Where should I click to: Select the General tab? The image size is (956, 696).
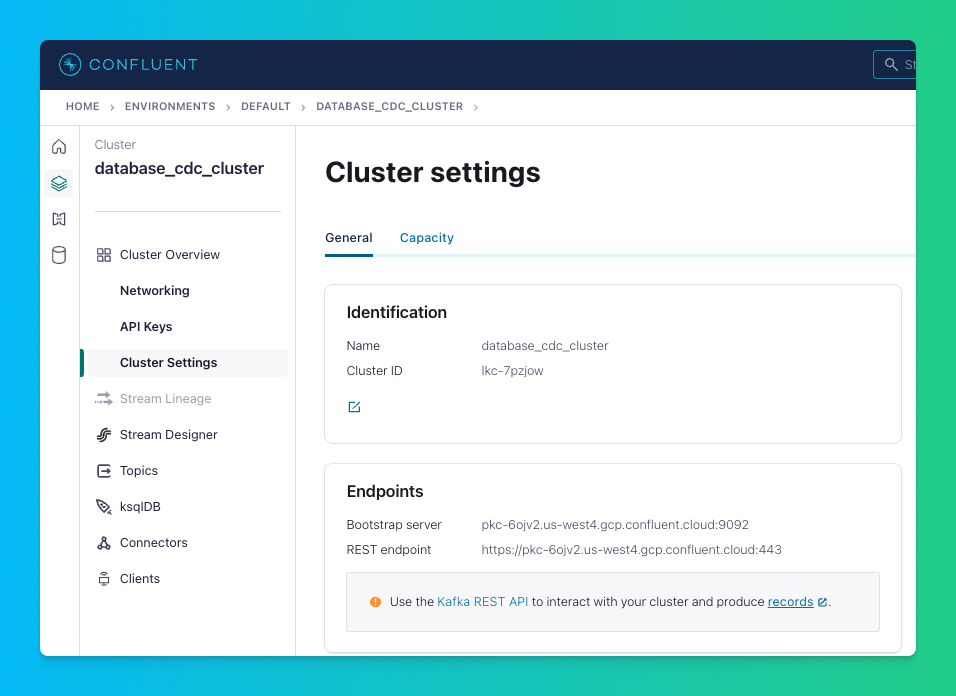click(x=348, y=238)
